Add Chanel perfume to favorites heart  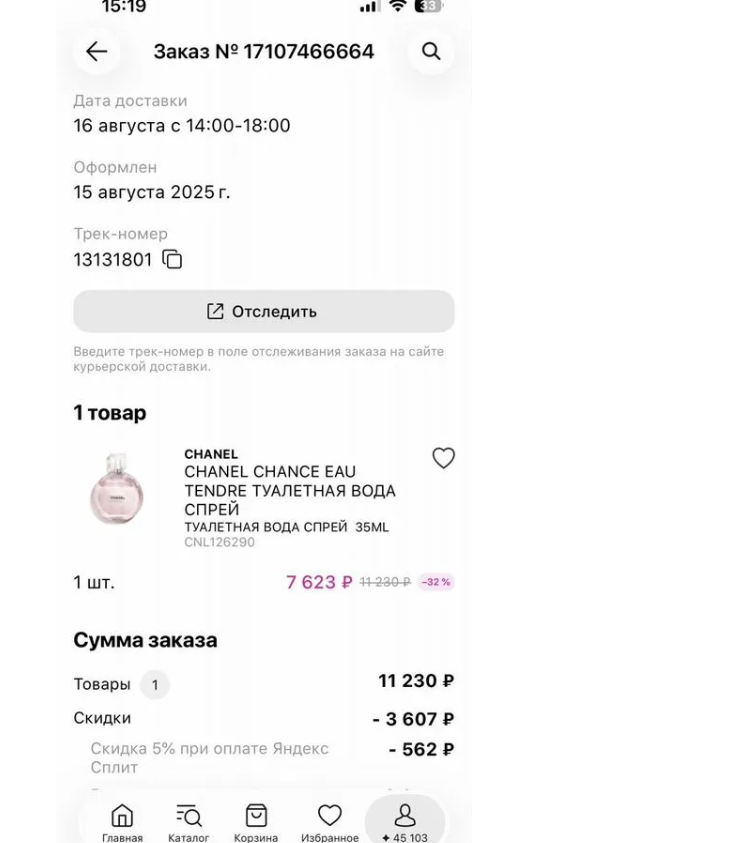[443, 458]
